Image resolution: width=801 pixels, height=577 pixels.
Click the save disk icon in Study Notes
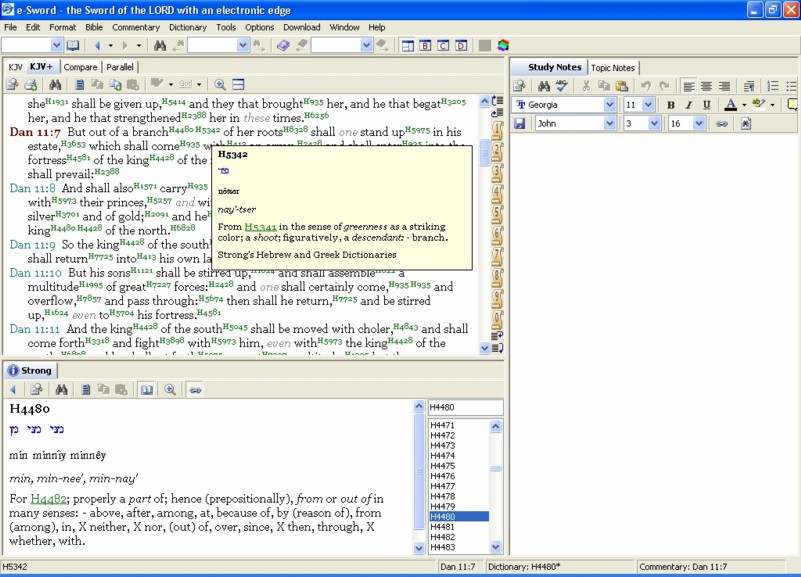click(520, 124)
